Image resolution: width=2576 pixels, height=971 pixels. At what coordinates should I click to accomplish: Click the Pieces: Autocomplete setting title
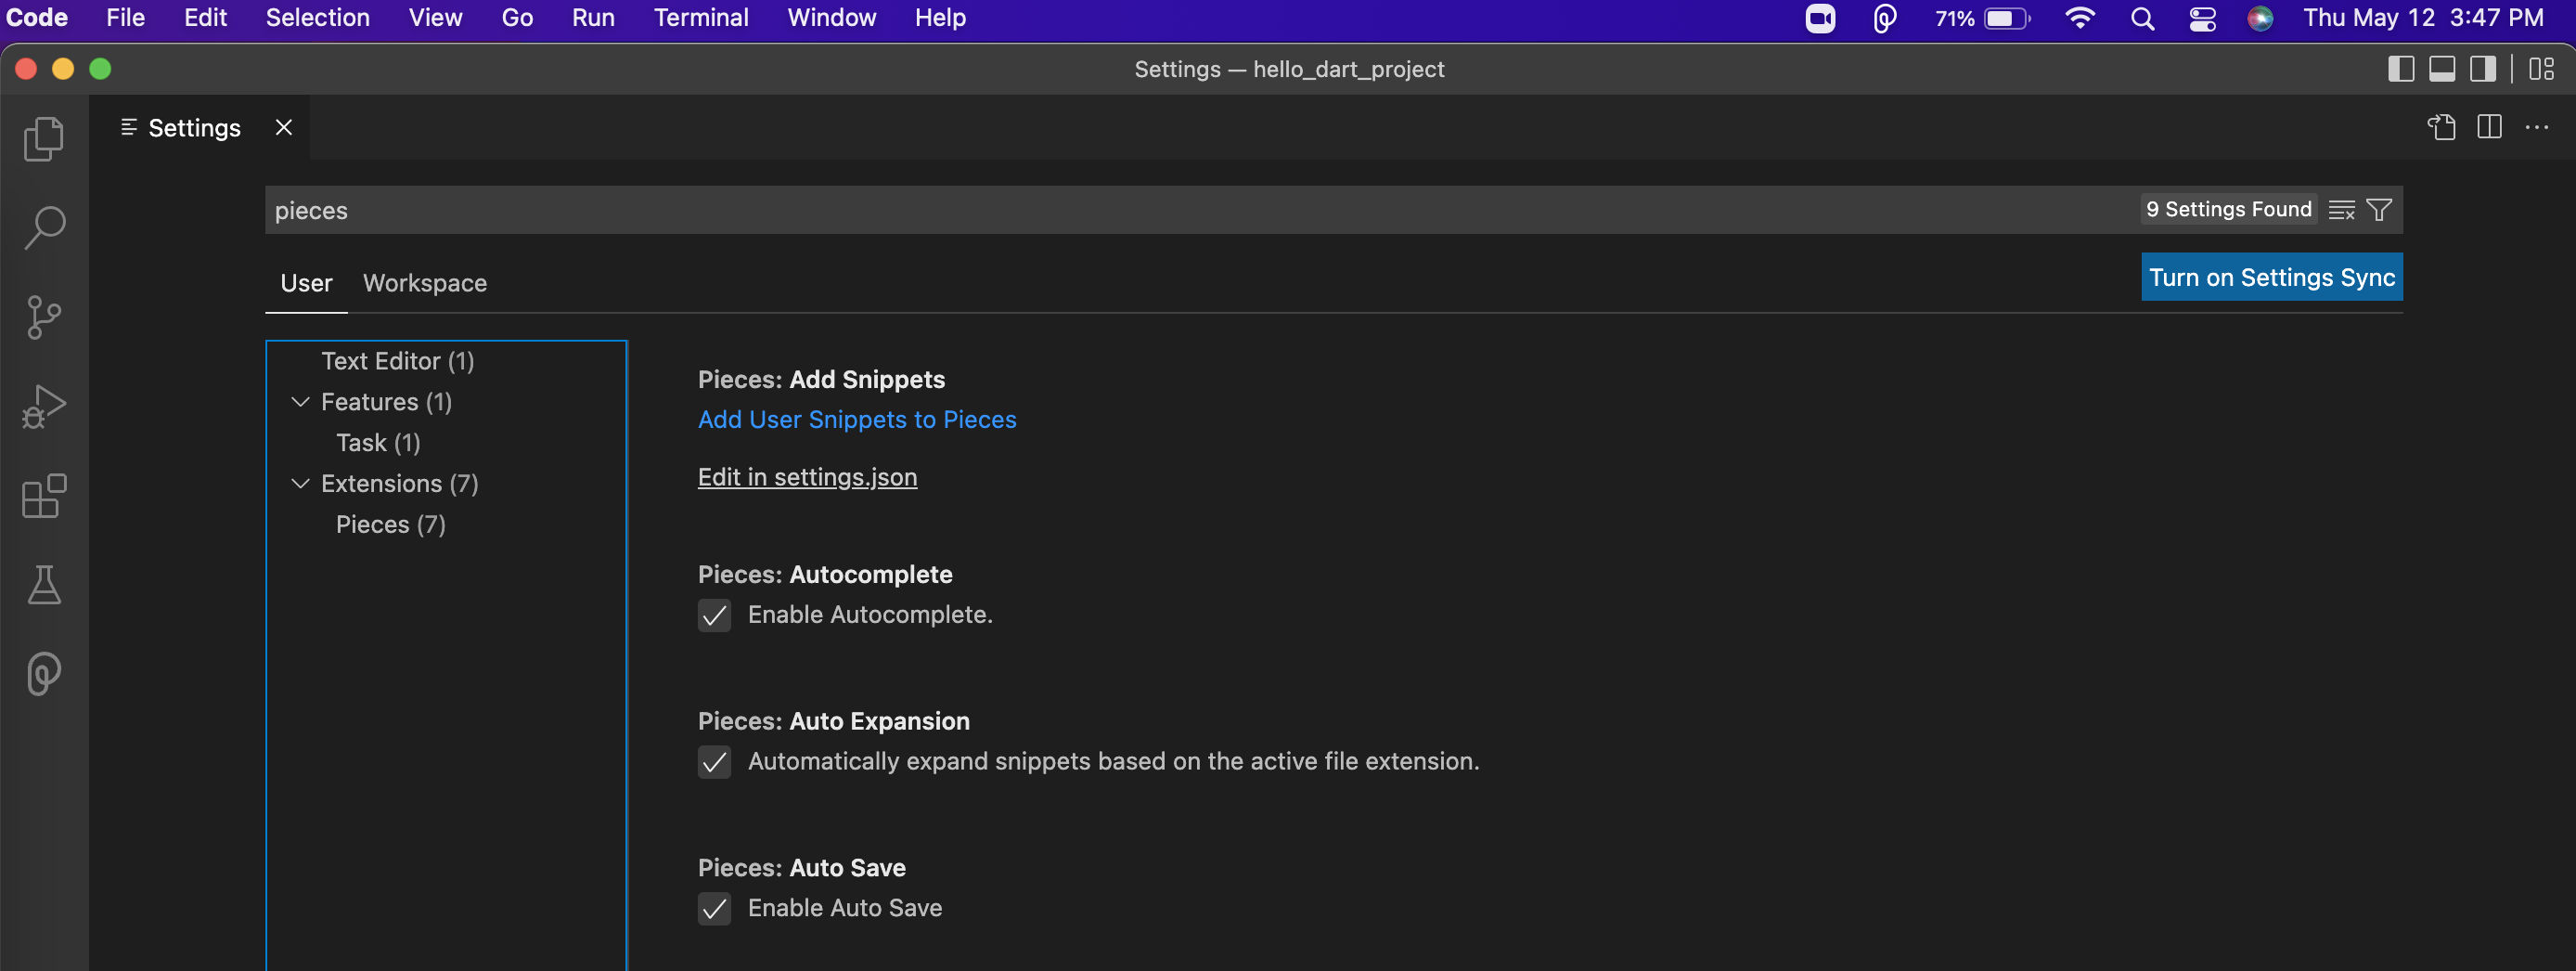pyautogui.click(x=824, y=575)
